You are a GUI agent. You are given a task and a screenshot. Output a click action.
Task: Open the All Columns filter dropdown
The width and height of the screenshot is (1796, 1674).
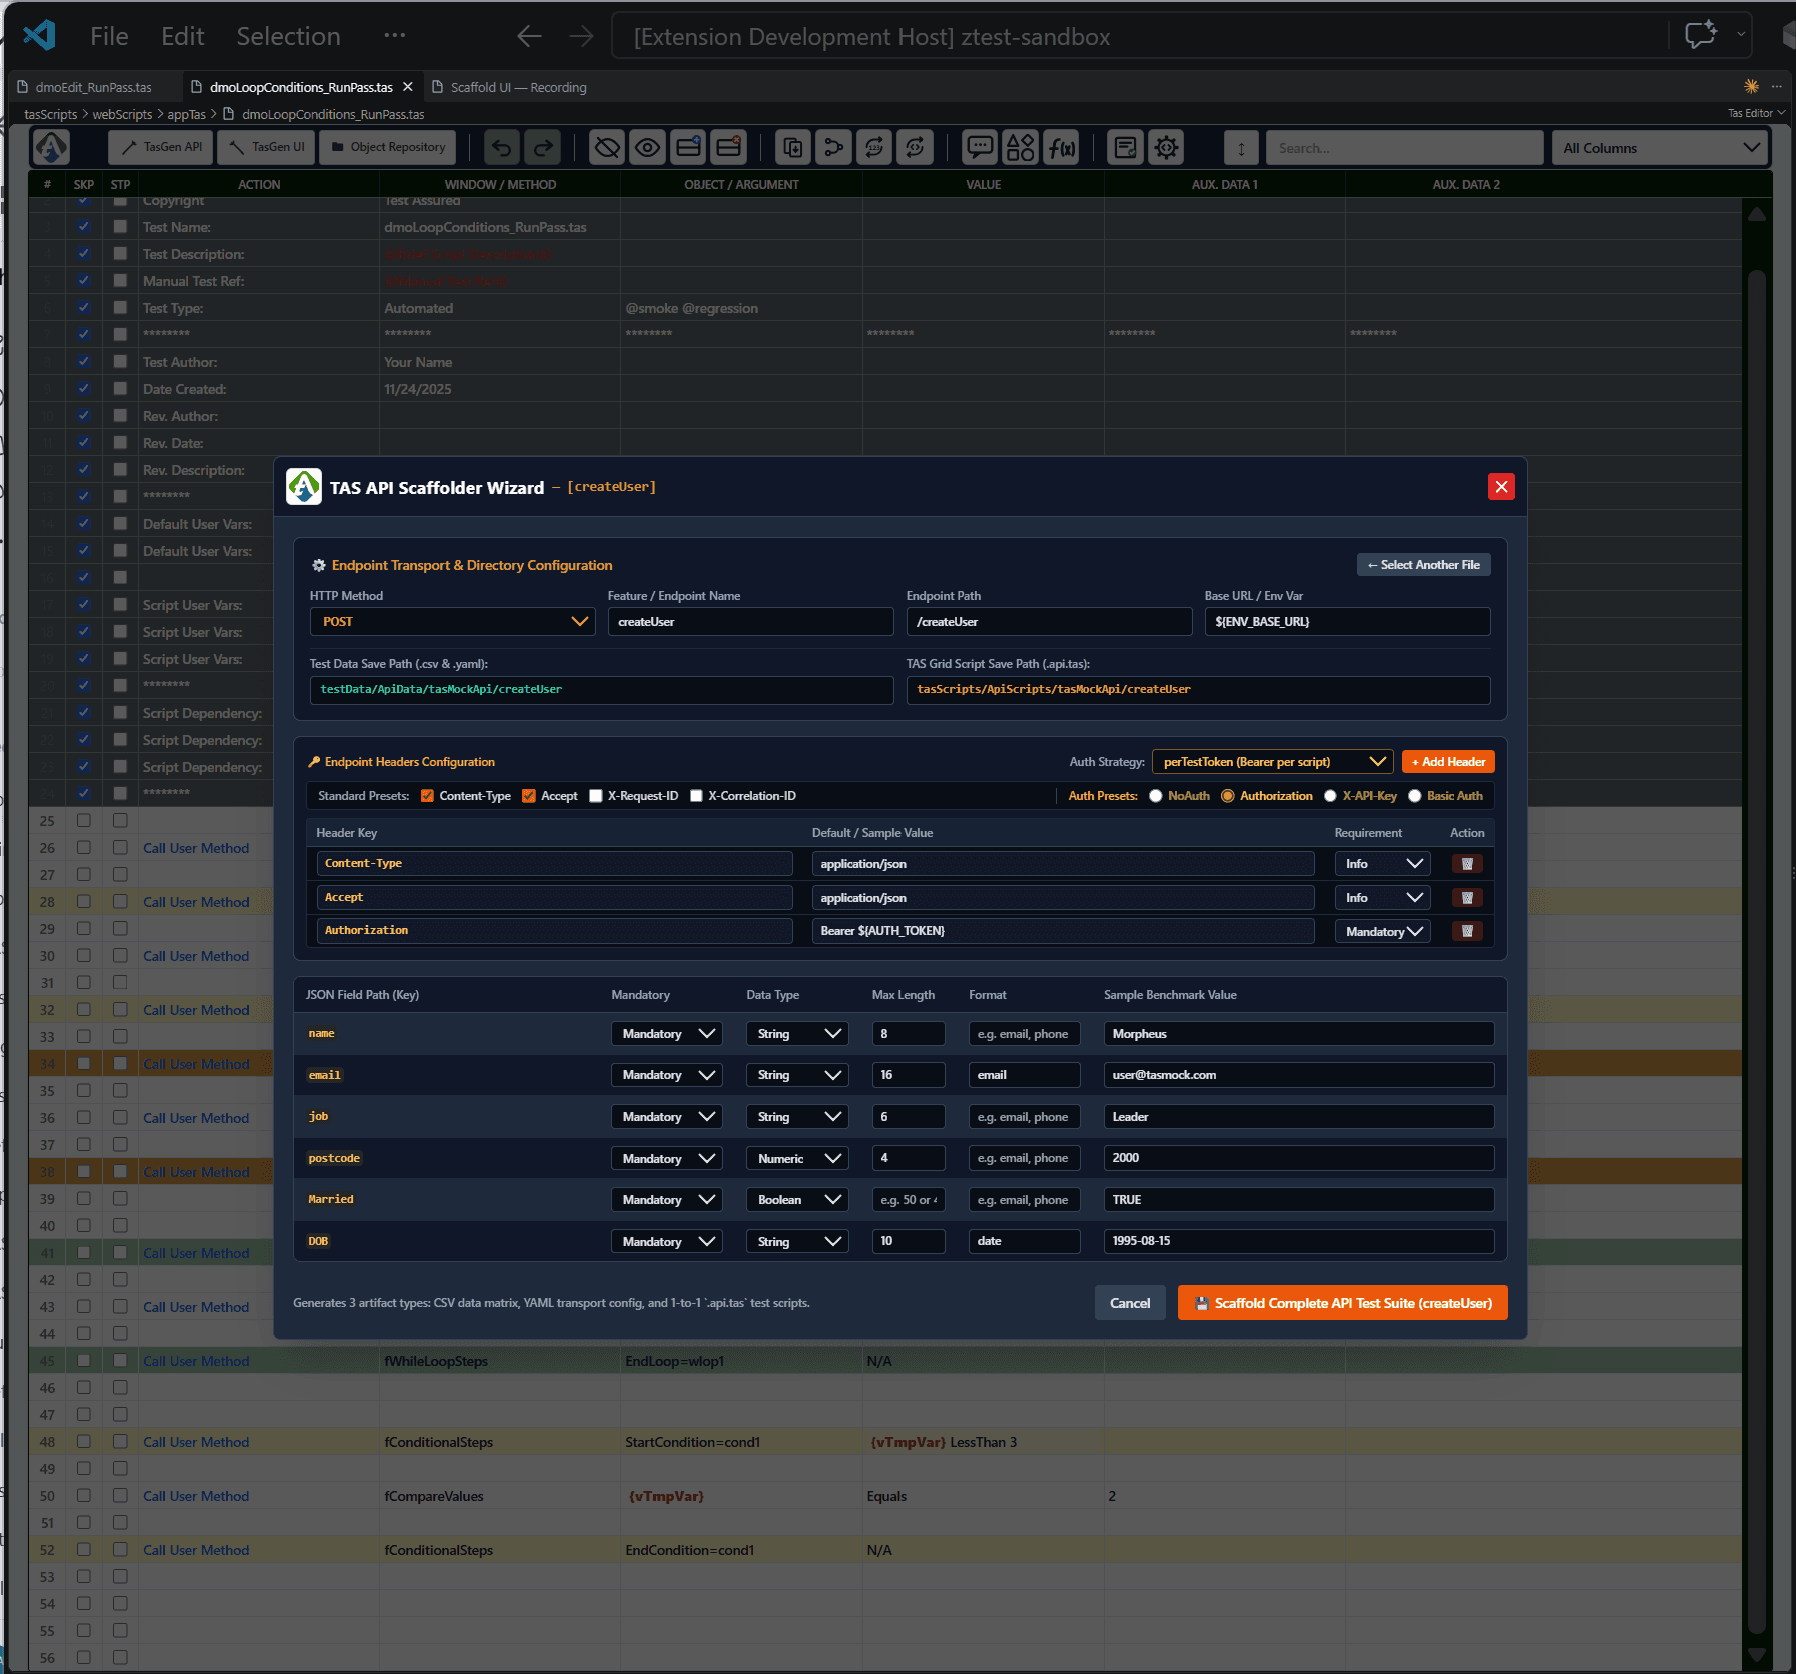pyautogui.click(x=1660, y=148)
